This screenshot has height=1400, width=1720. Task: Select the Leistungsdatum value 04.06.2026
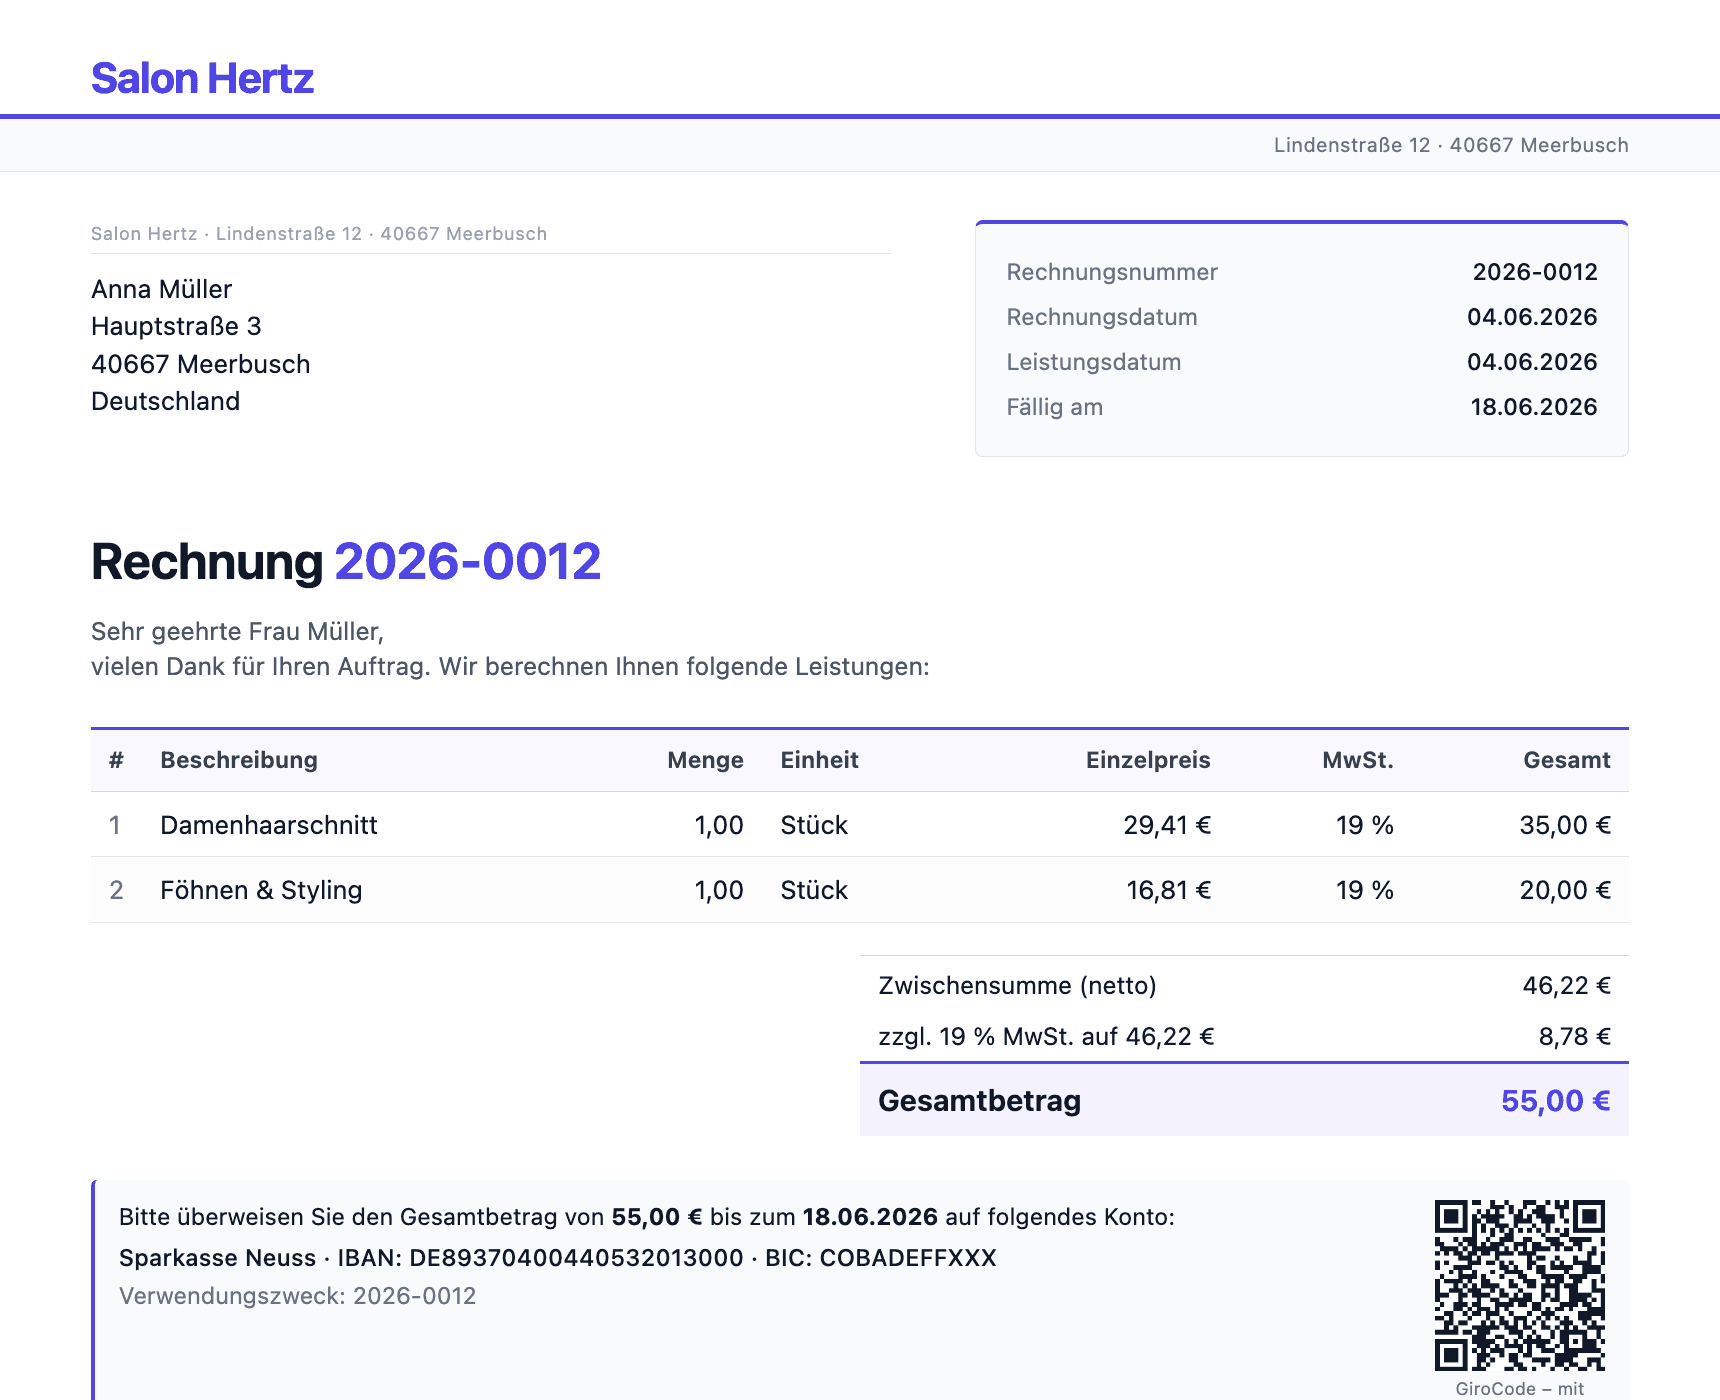1532,362
